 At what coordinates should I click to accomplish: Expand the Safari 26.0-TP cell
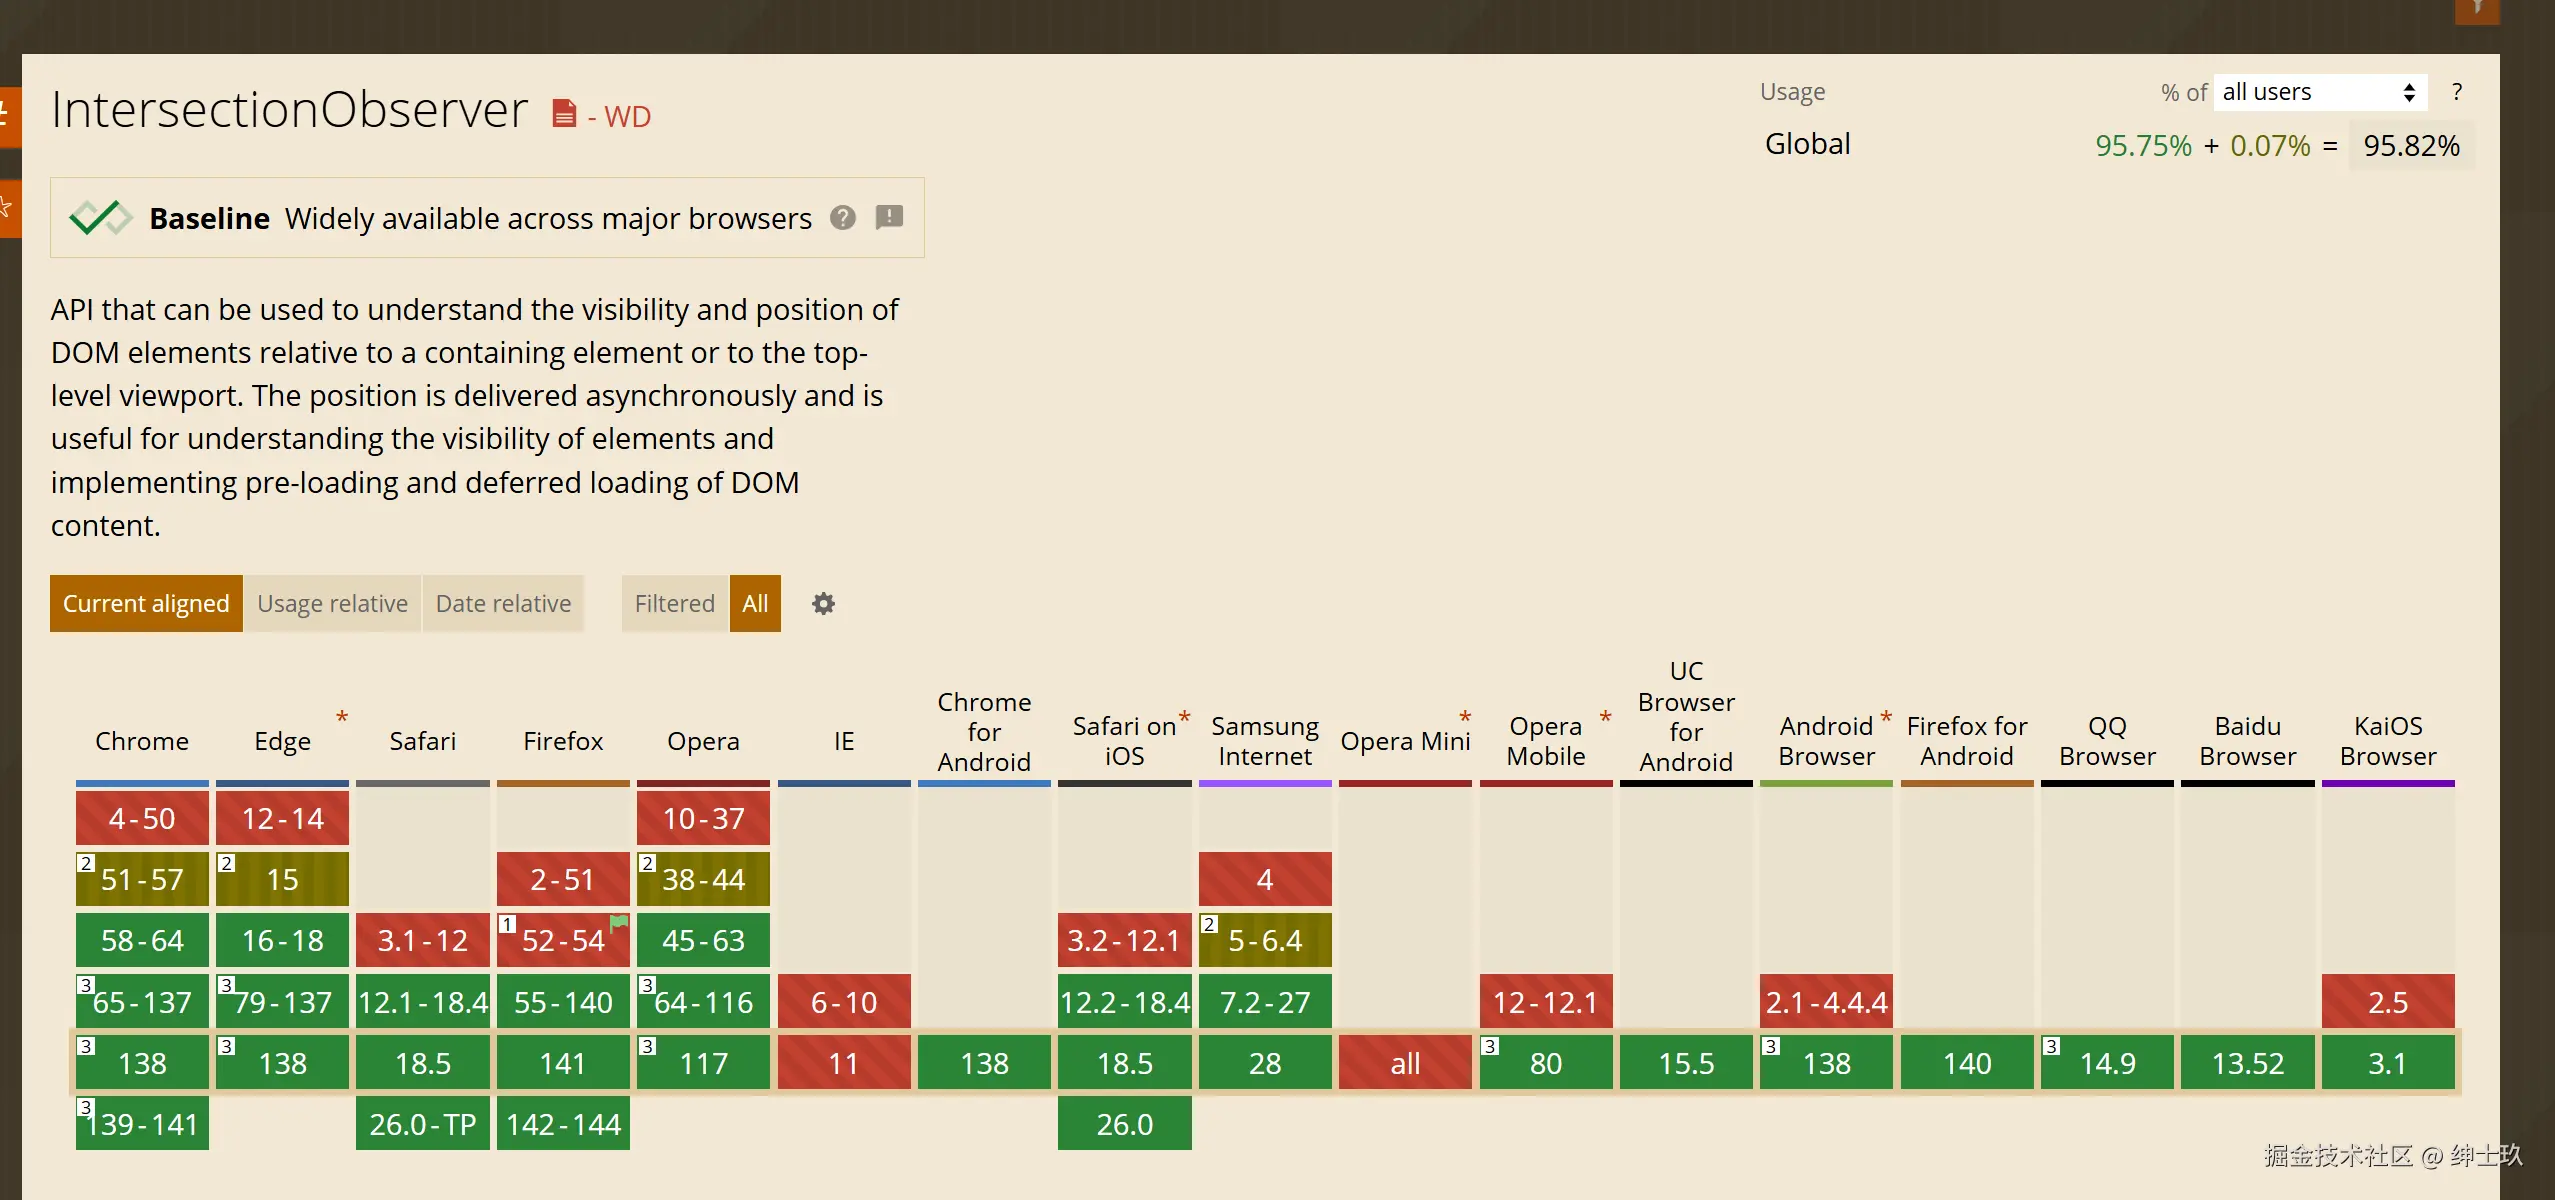click(x=422, y=1124)
